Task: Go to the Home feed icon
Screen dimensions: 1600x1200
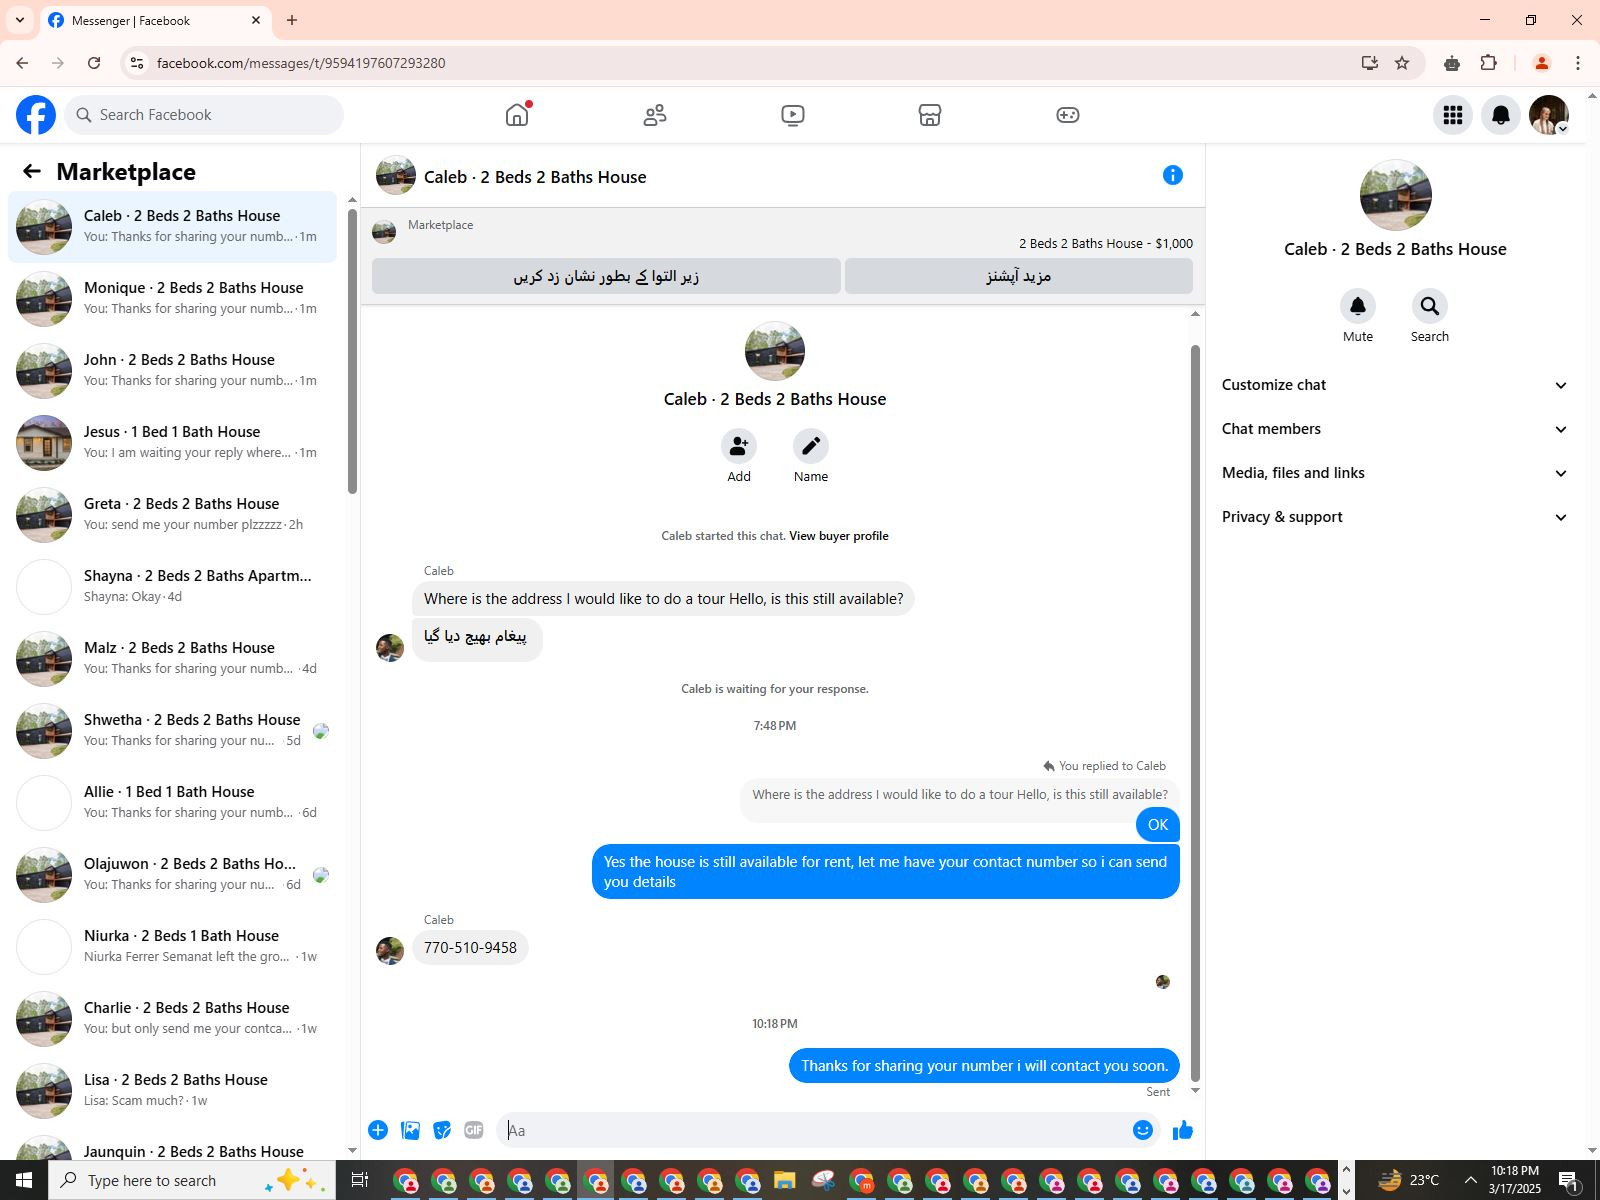Action: pyautogui.click(x=517, y=115)
